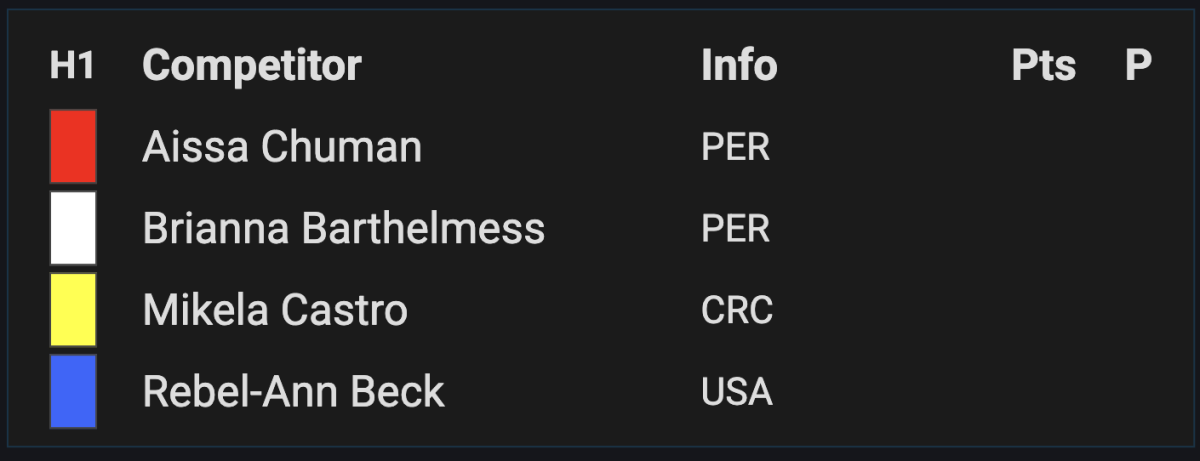
Task: Open competitor Aissa Chuman
Action: tap(282, 148)
